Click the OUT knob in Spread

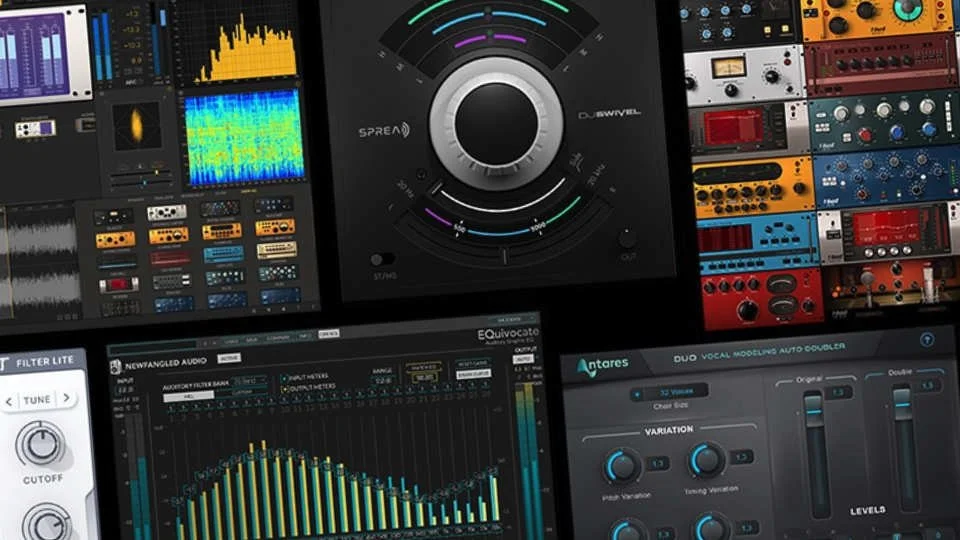point(626,238)
